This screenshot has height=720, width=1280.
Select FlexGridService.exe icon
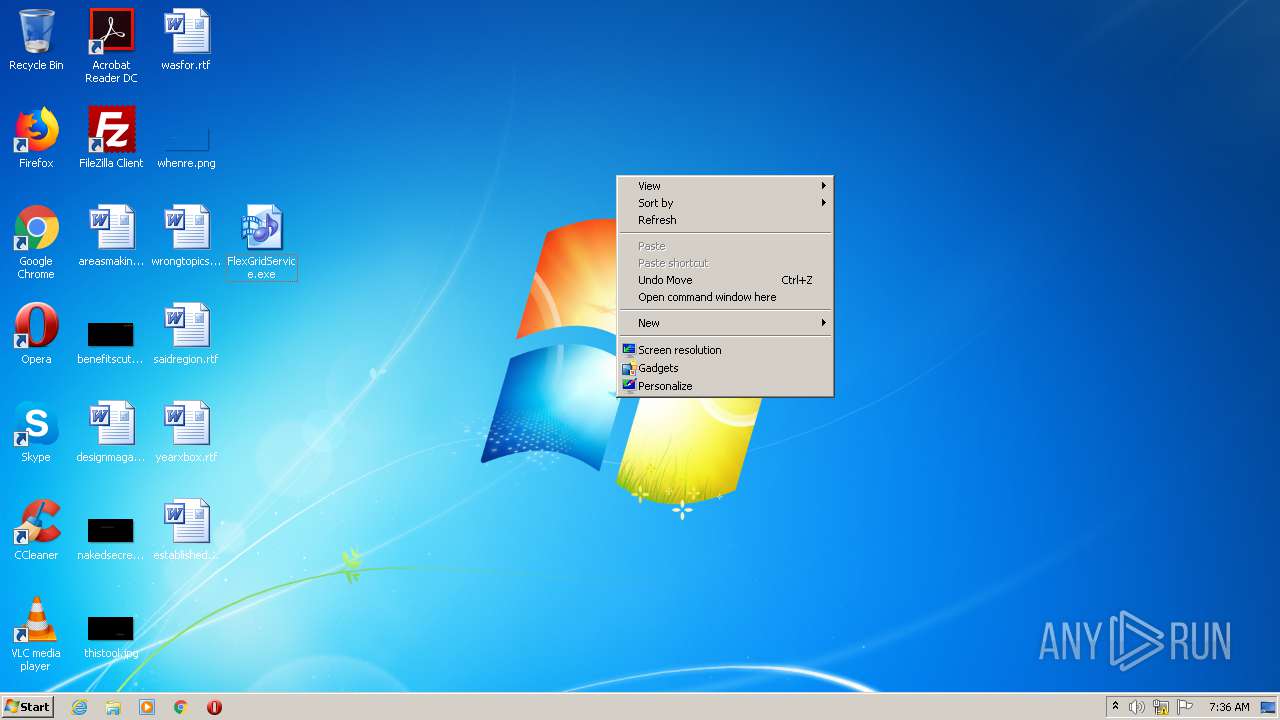pos(262,242)
